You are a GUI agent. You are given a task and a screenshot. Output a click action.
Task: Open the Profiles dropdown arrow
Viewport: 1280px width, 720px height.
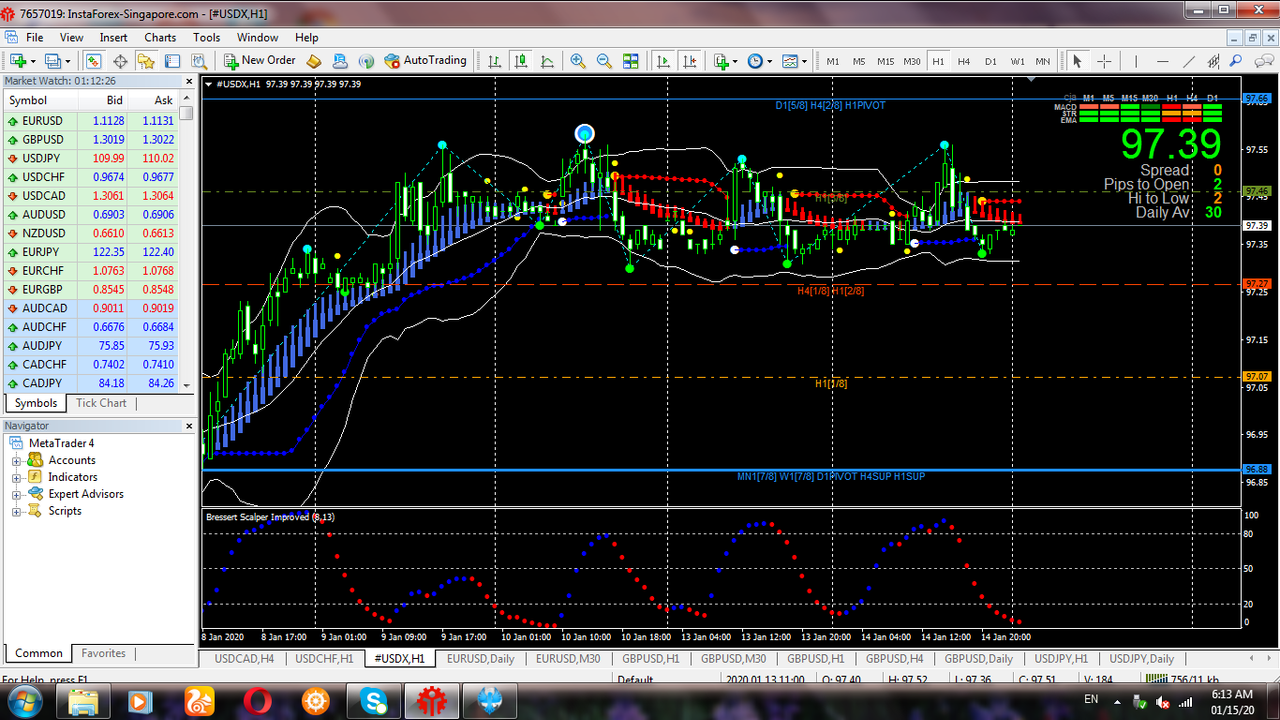pos(67,61)
